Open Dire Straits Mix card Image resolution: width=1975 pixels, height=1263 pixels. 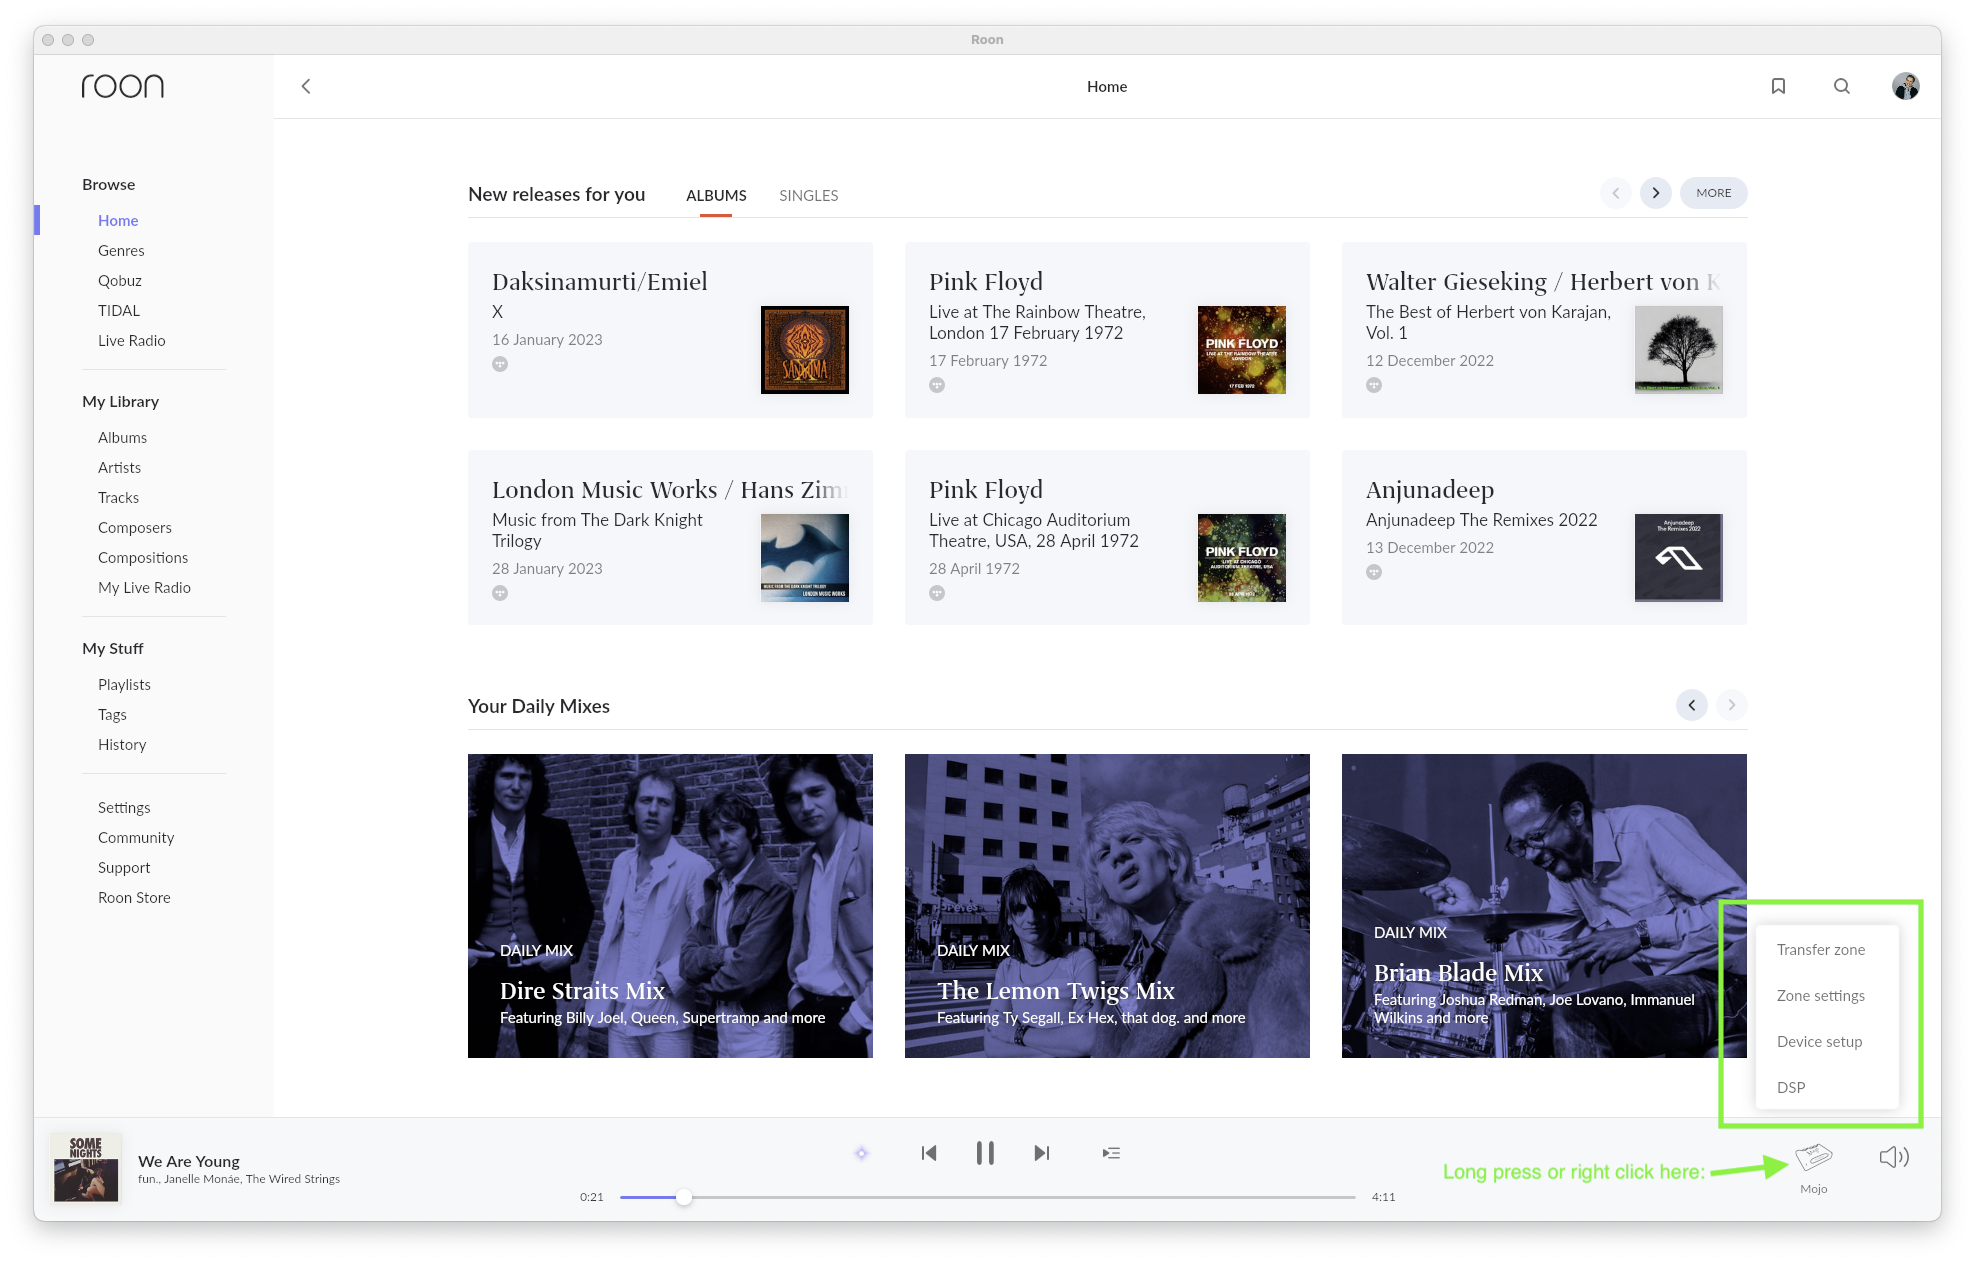(670, 906)
